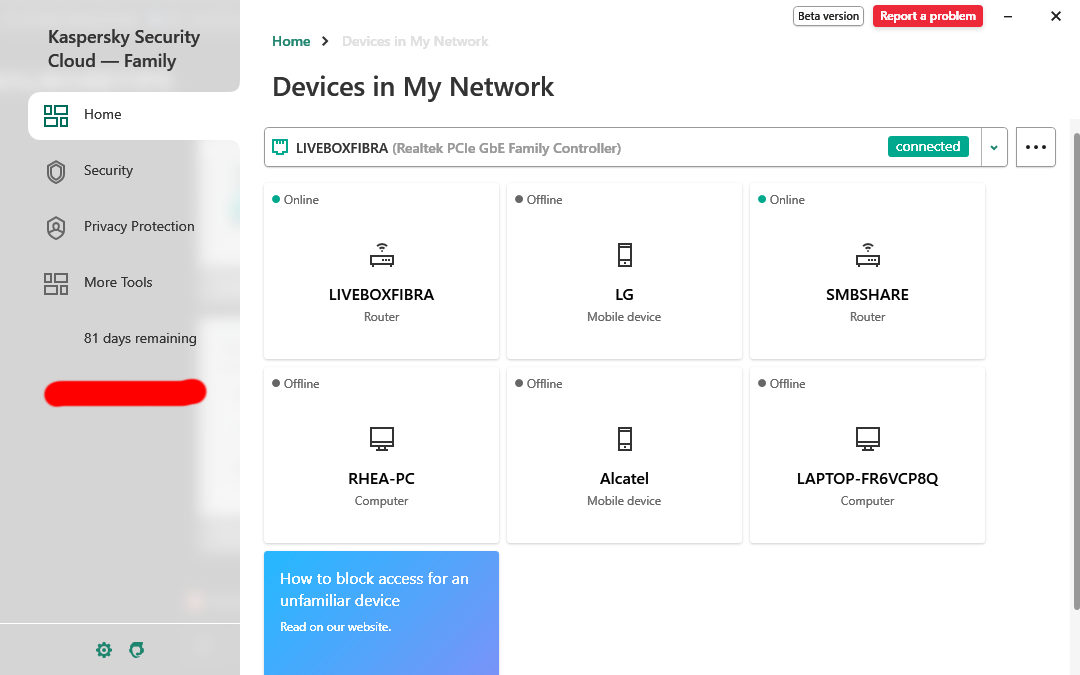The width and height of the screenshot is (1080, 675).
Task: Open the support agent icon
Action: pyautogui.click(x=137, y=650)
